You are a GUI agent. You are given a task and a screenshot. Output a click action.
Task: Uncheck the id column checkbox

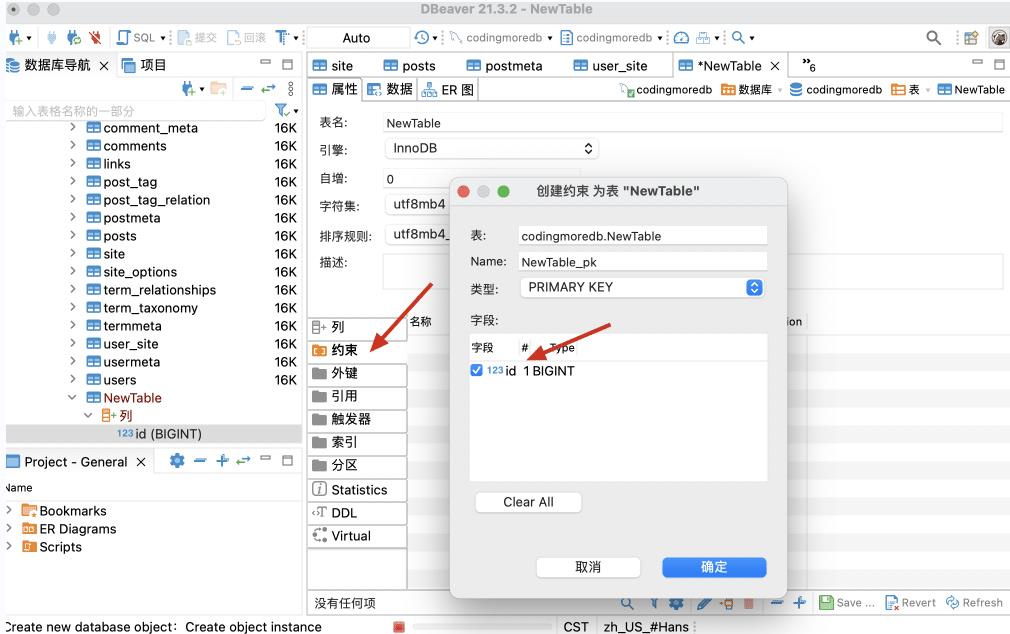pos(476,371)
